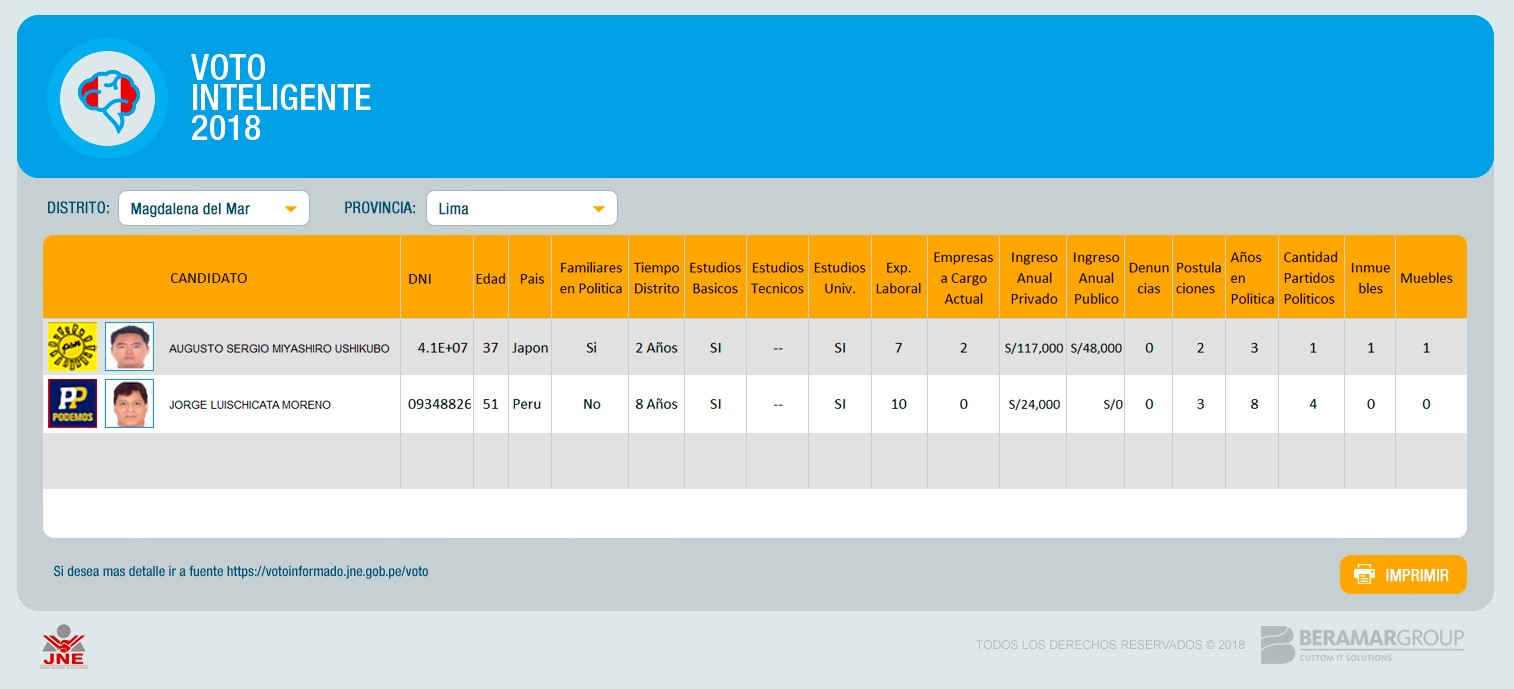The image size is (1514, 689).
Task: Open Jorge Luis Chicata Moreno's photo
Action: (x=130, y=404)
